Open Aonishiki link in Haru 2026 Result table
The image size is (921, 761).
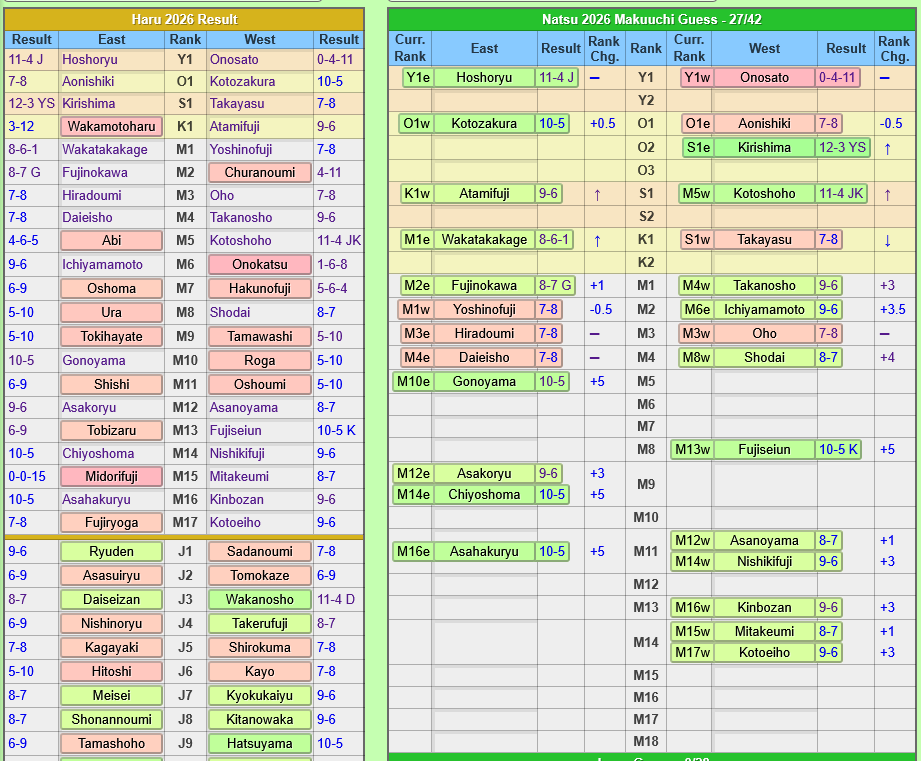[x=88, y=82]
